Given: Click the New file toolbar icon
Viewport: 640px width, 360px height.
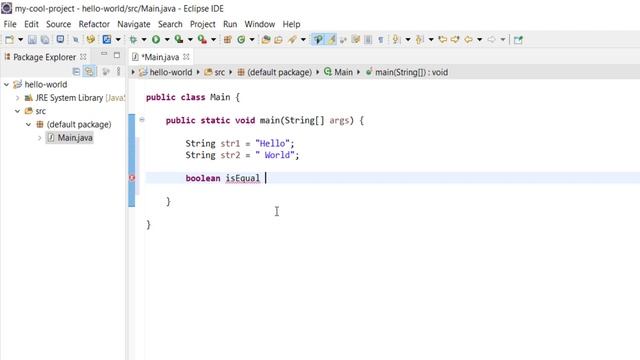Looking at the screenshot, I should tap(9, 40).
